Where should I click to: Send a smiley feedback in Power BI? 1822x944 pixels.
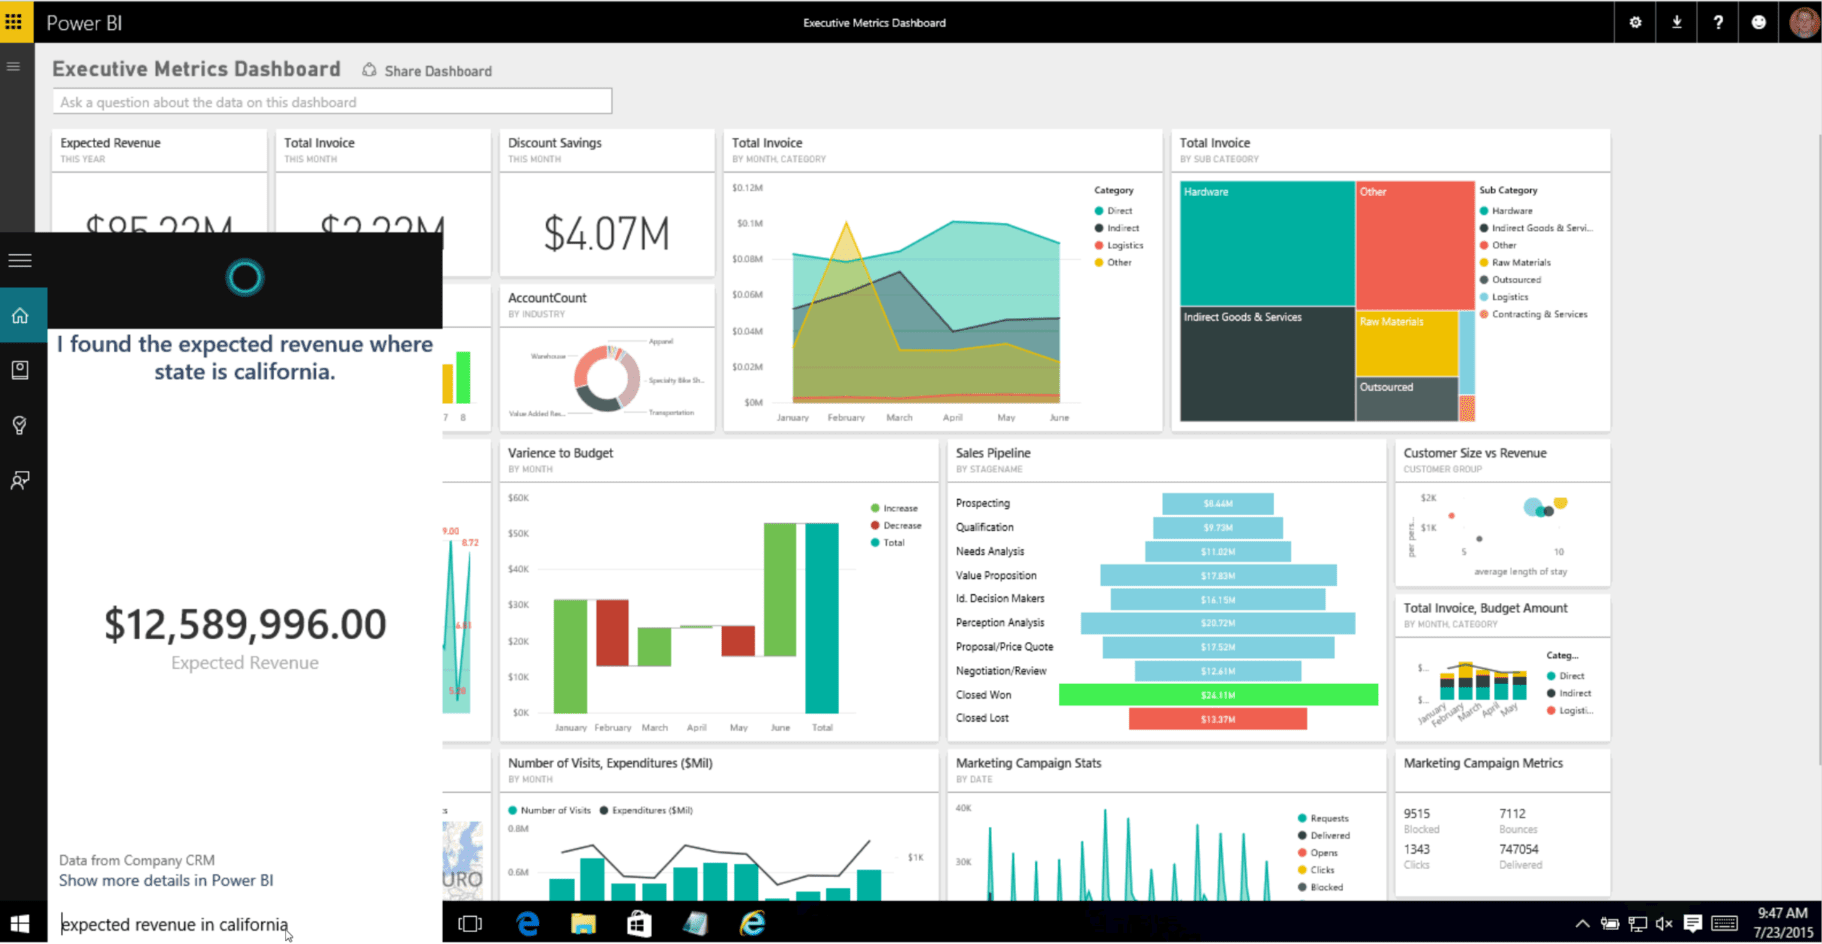tap(1758, 22)
